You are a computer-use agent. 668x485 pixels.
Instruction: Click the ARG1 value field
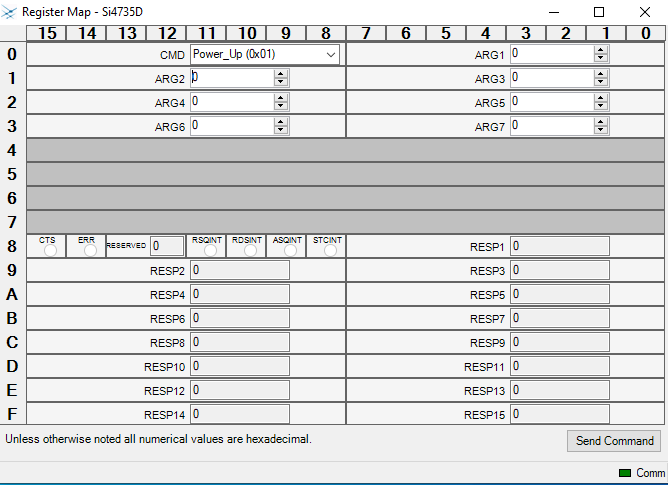[x=552, y=54]
